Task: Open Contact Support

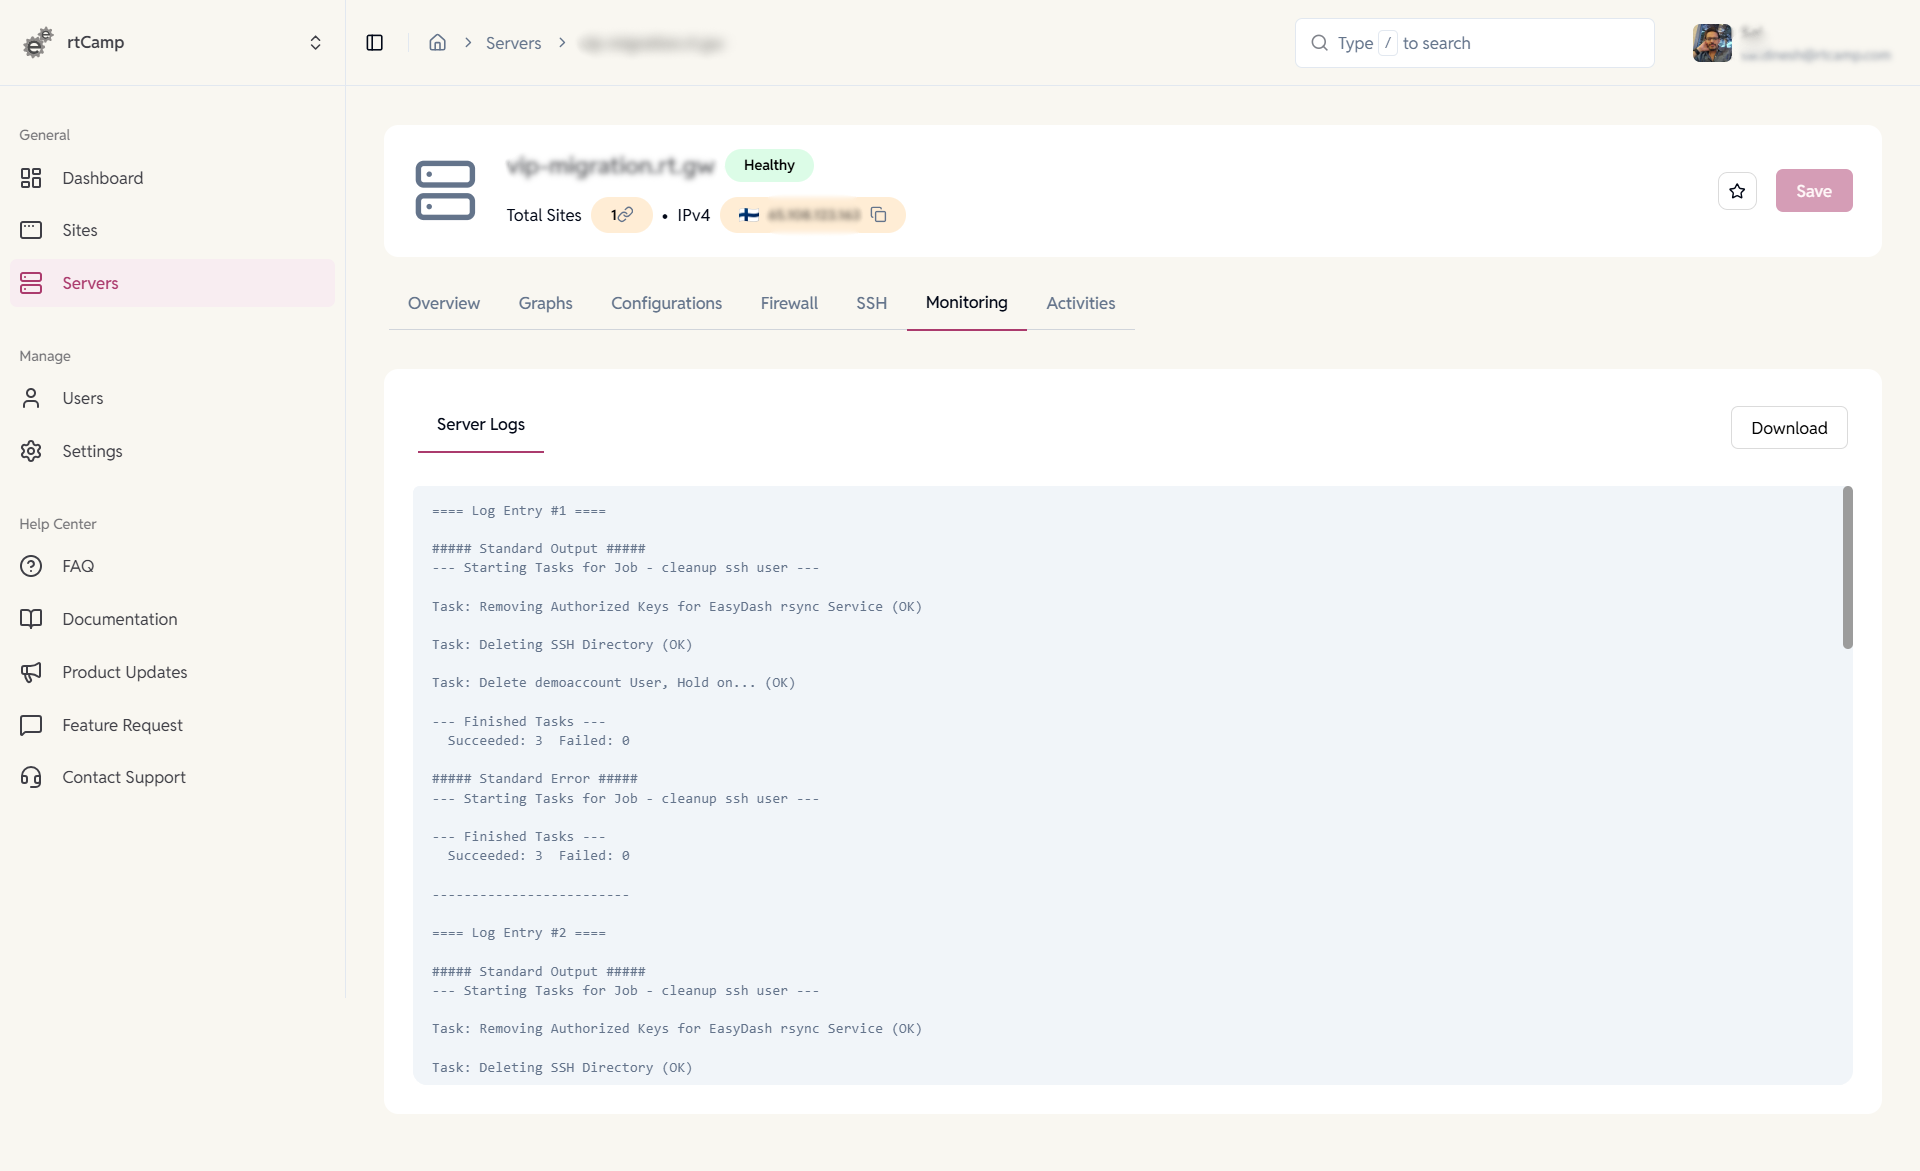Action: [x=125, y=777]
